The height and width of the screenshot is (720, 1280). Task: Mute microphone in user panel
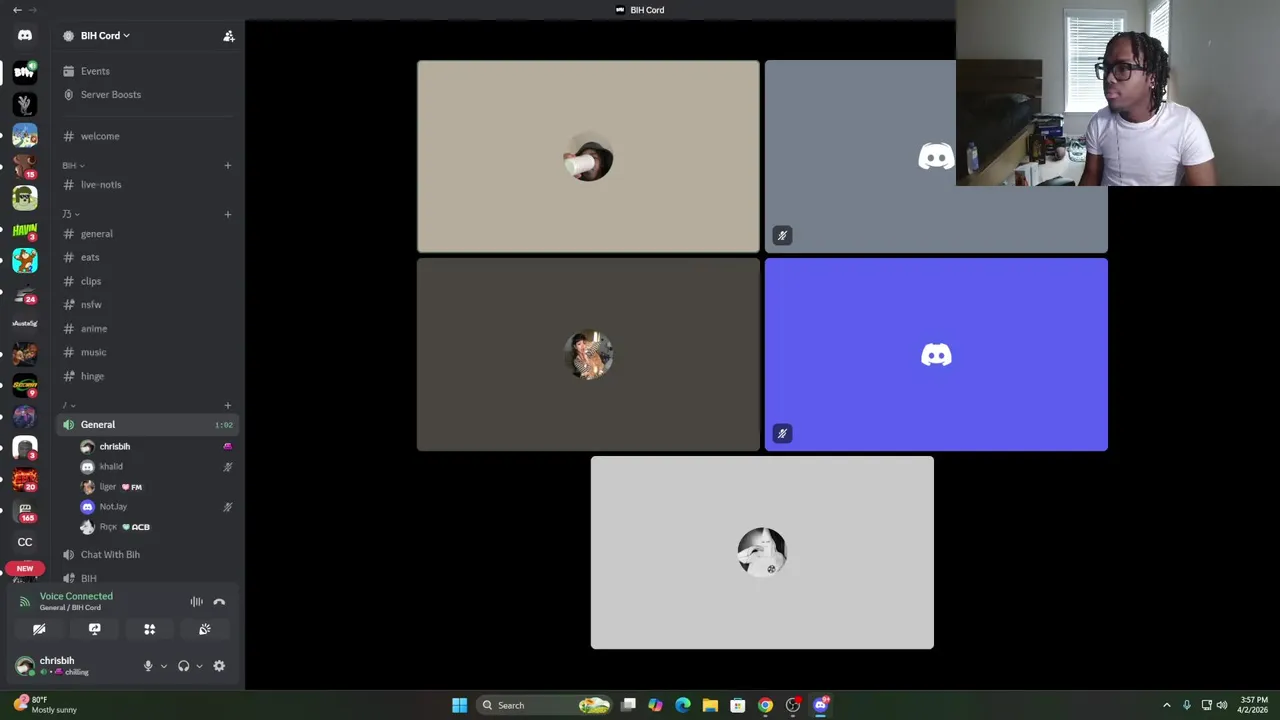click(x=148, y=666)
